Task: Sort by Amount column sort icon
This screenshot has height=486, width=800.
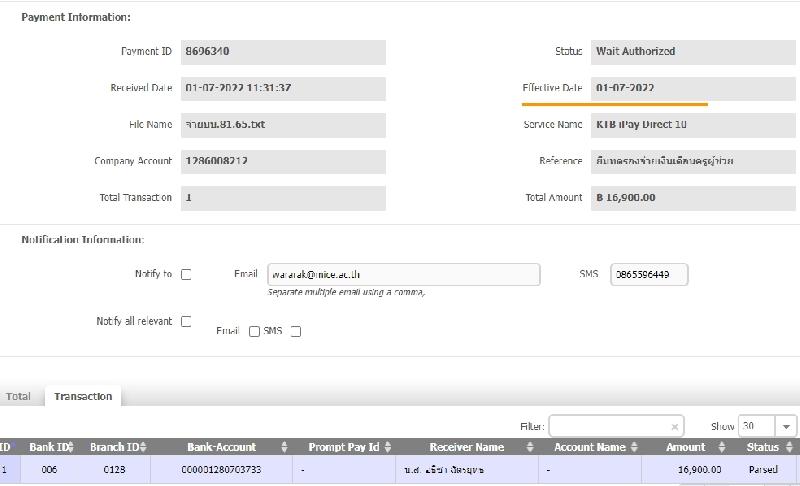Action: (724, 447)
